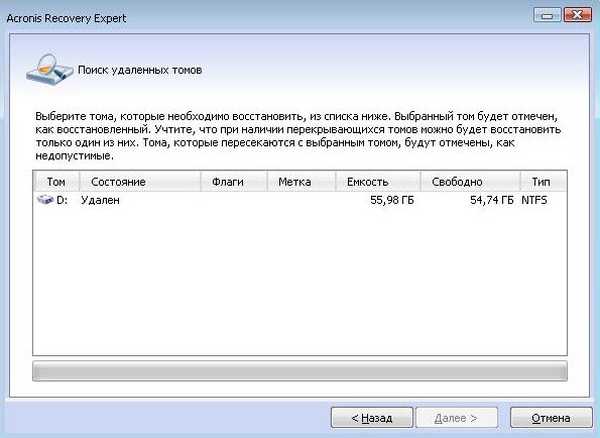
Task: Click the disk icon next to volume D:
Action: click(x=46, y=201)
